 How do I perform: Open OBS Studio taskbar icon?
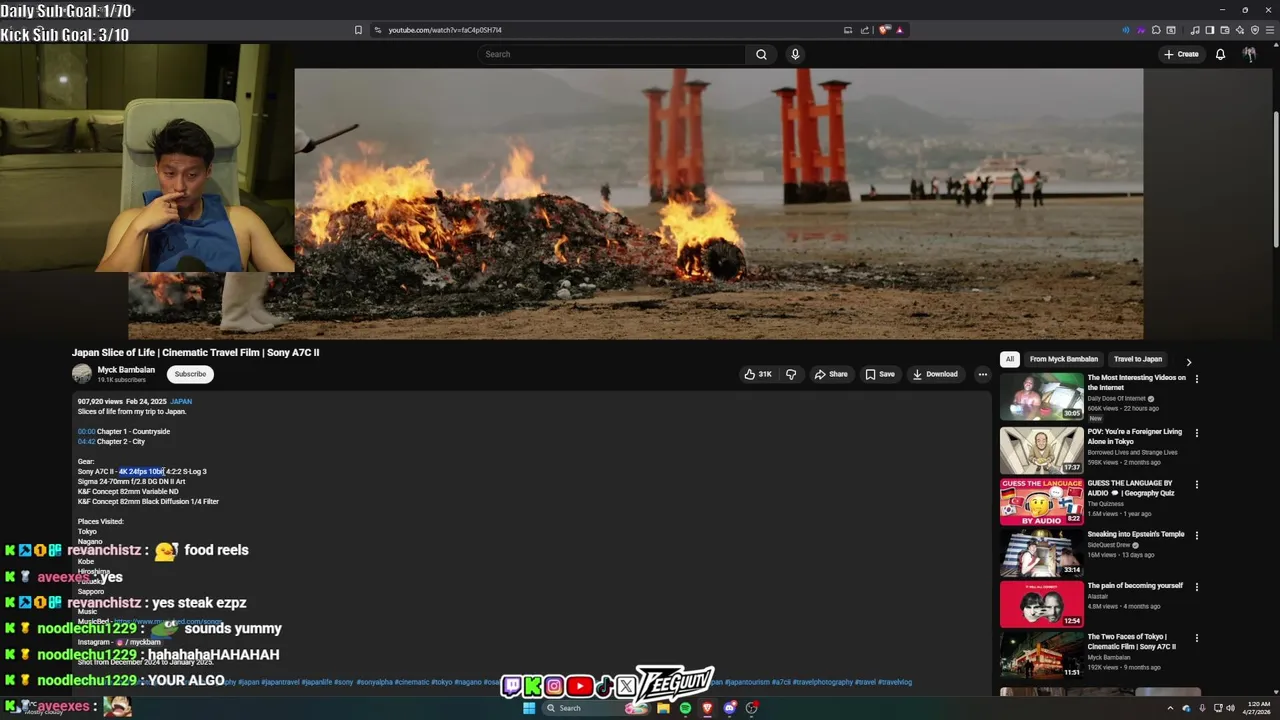tap(752, 708)
